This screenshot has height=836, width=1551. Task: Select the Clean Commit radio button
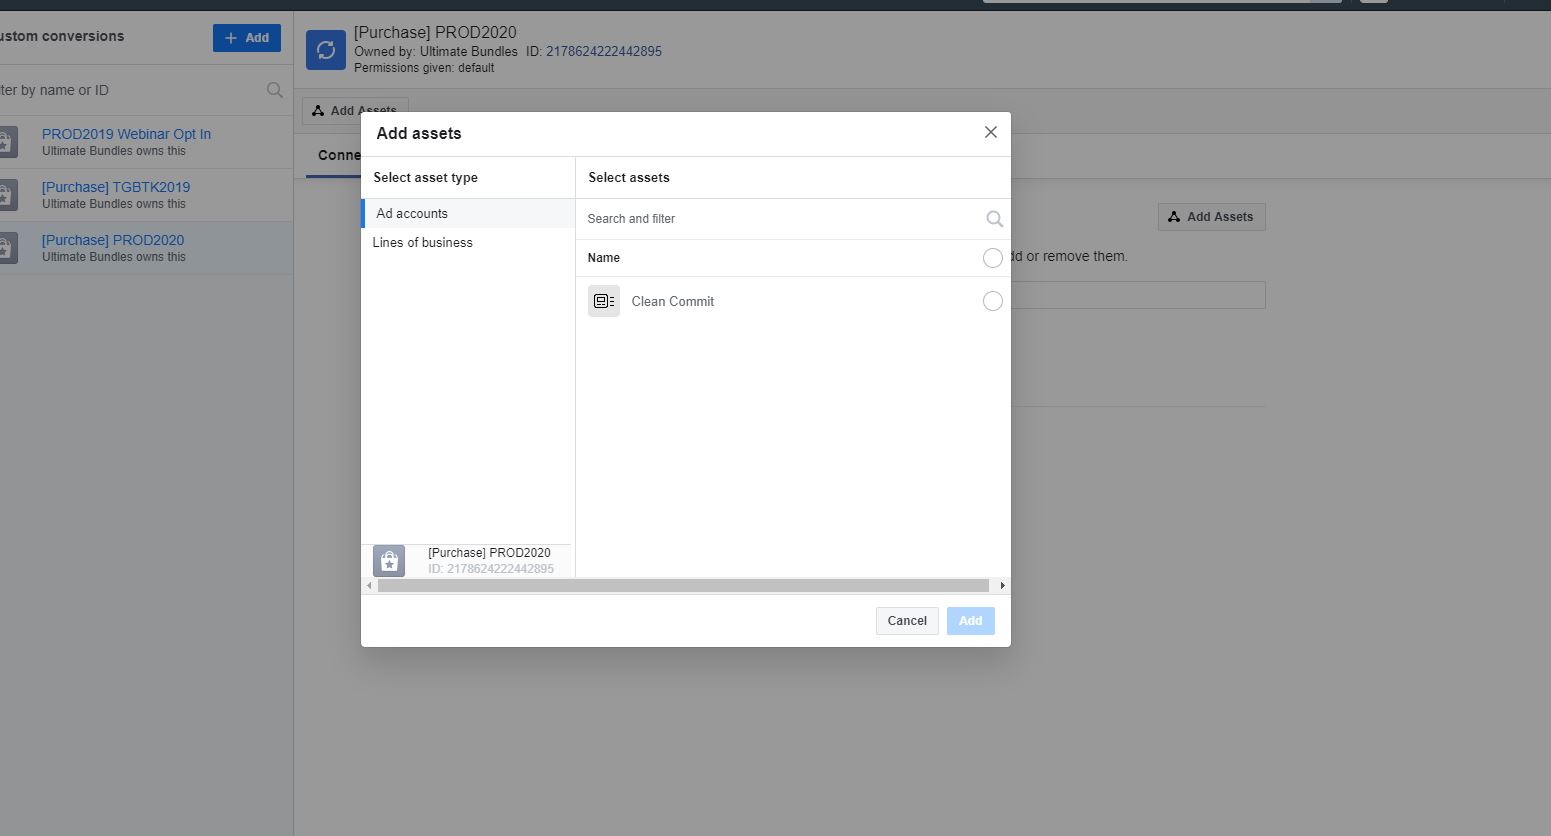coord(992,301)
